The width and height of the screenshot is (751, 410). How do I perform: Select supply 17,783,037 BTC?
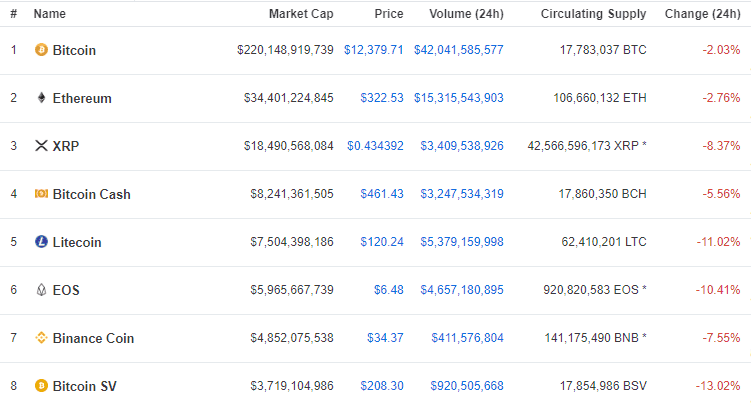[603, 50]
